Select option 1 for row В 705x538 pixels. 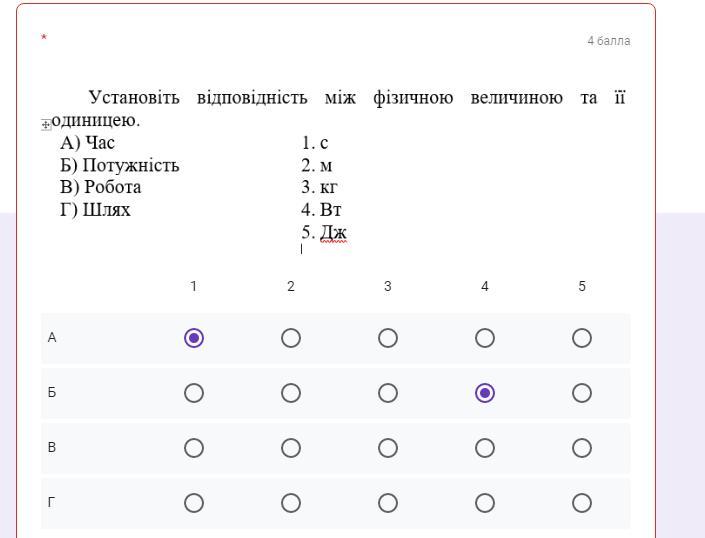194,448
